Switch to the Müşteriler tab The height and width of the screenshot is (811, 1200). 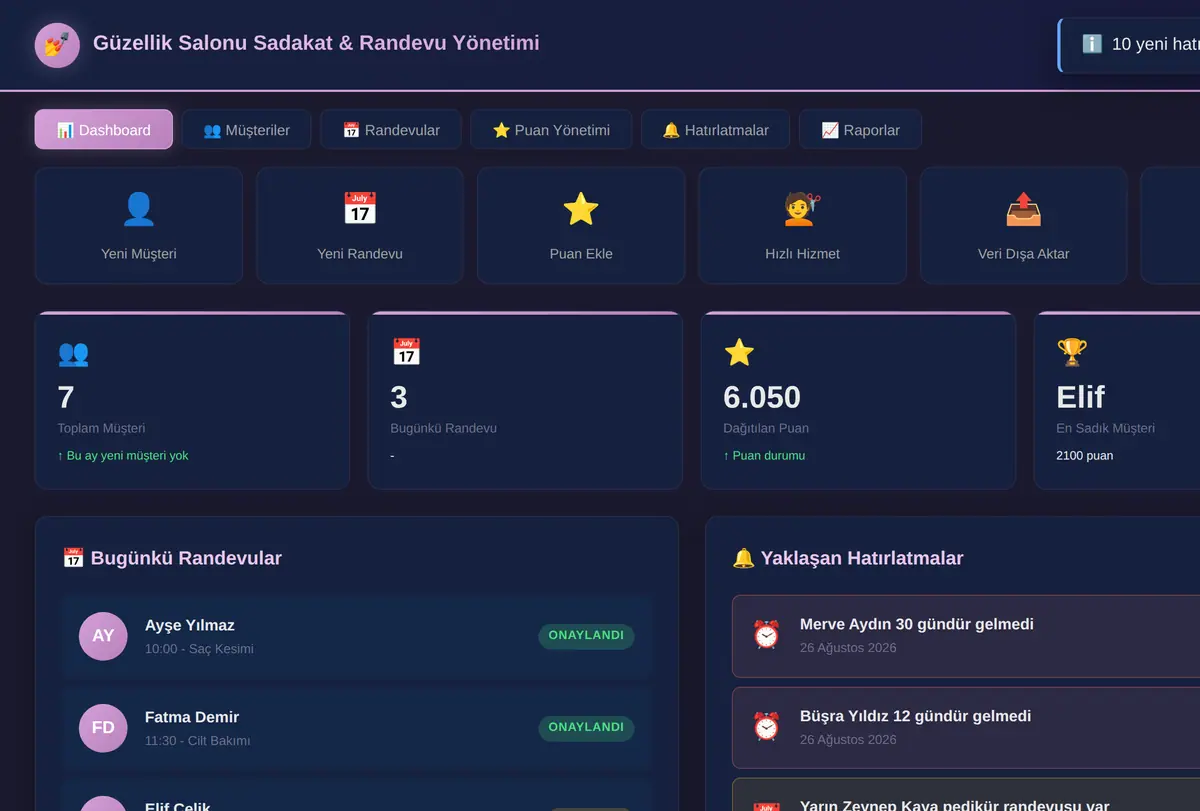tap(246, 129)
